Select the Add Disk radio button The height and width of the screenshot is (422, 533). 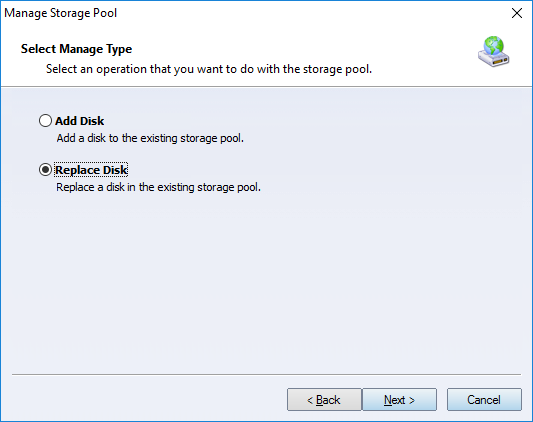(x=45, y=121)
